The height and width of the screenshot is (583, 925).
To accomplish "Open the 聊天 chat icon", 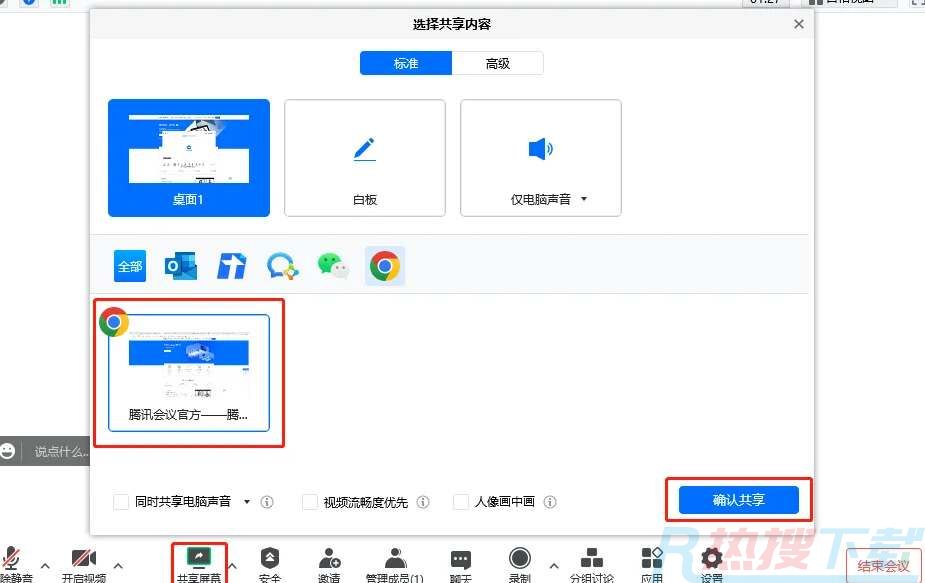I will click(x=460, y=560).
